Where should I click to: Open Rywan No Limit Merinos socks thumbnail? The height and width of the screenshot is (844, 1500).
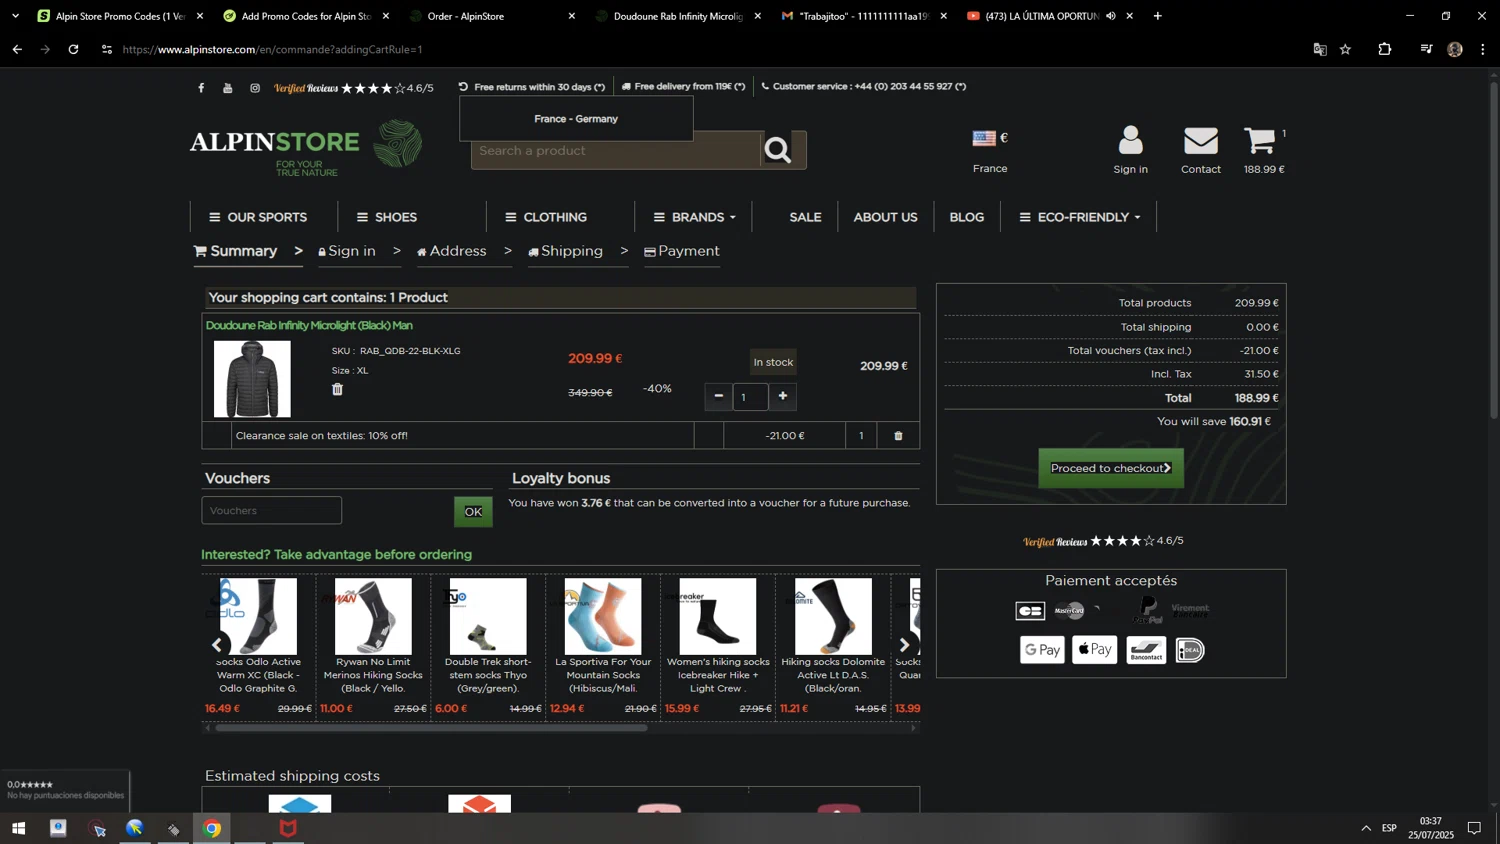tap(373, 616)
